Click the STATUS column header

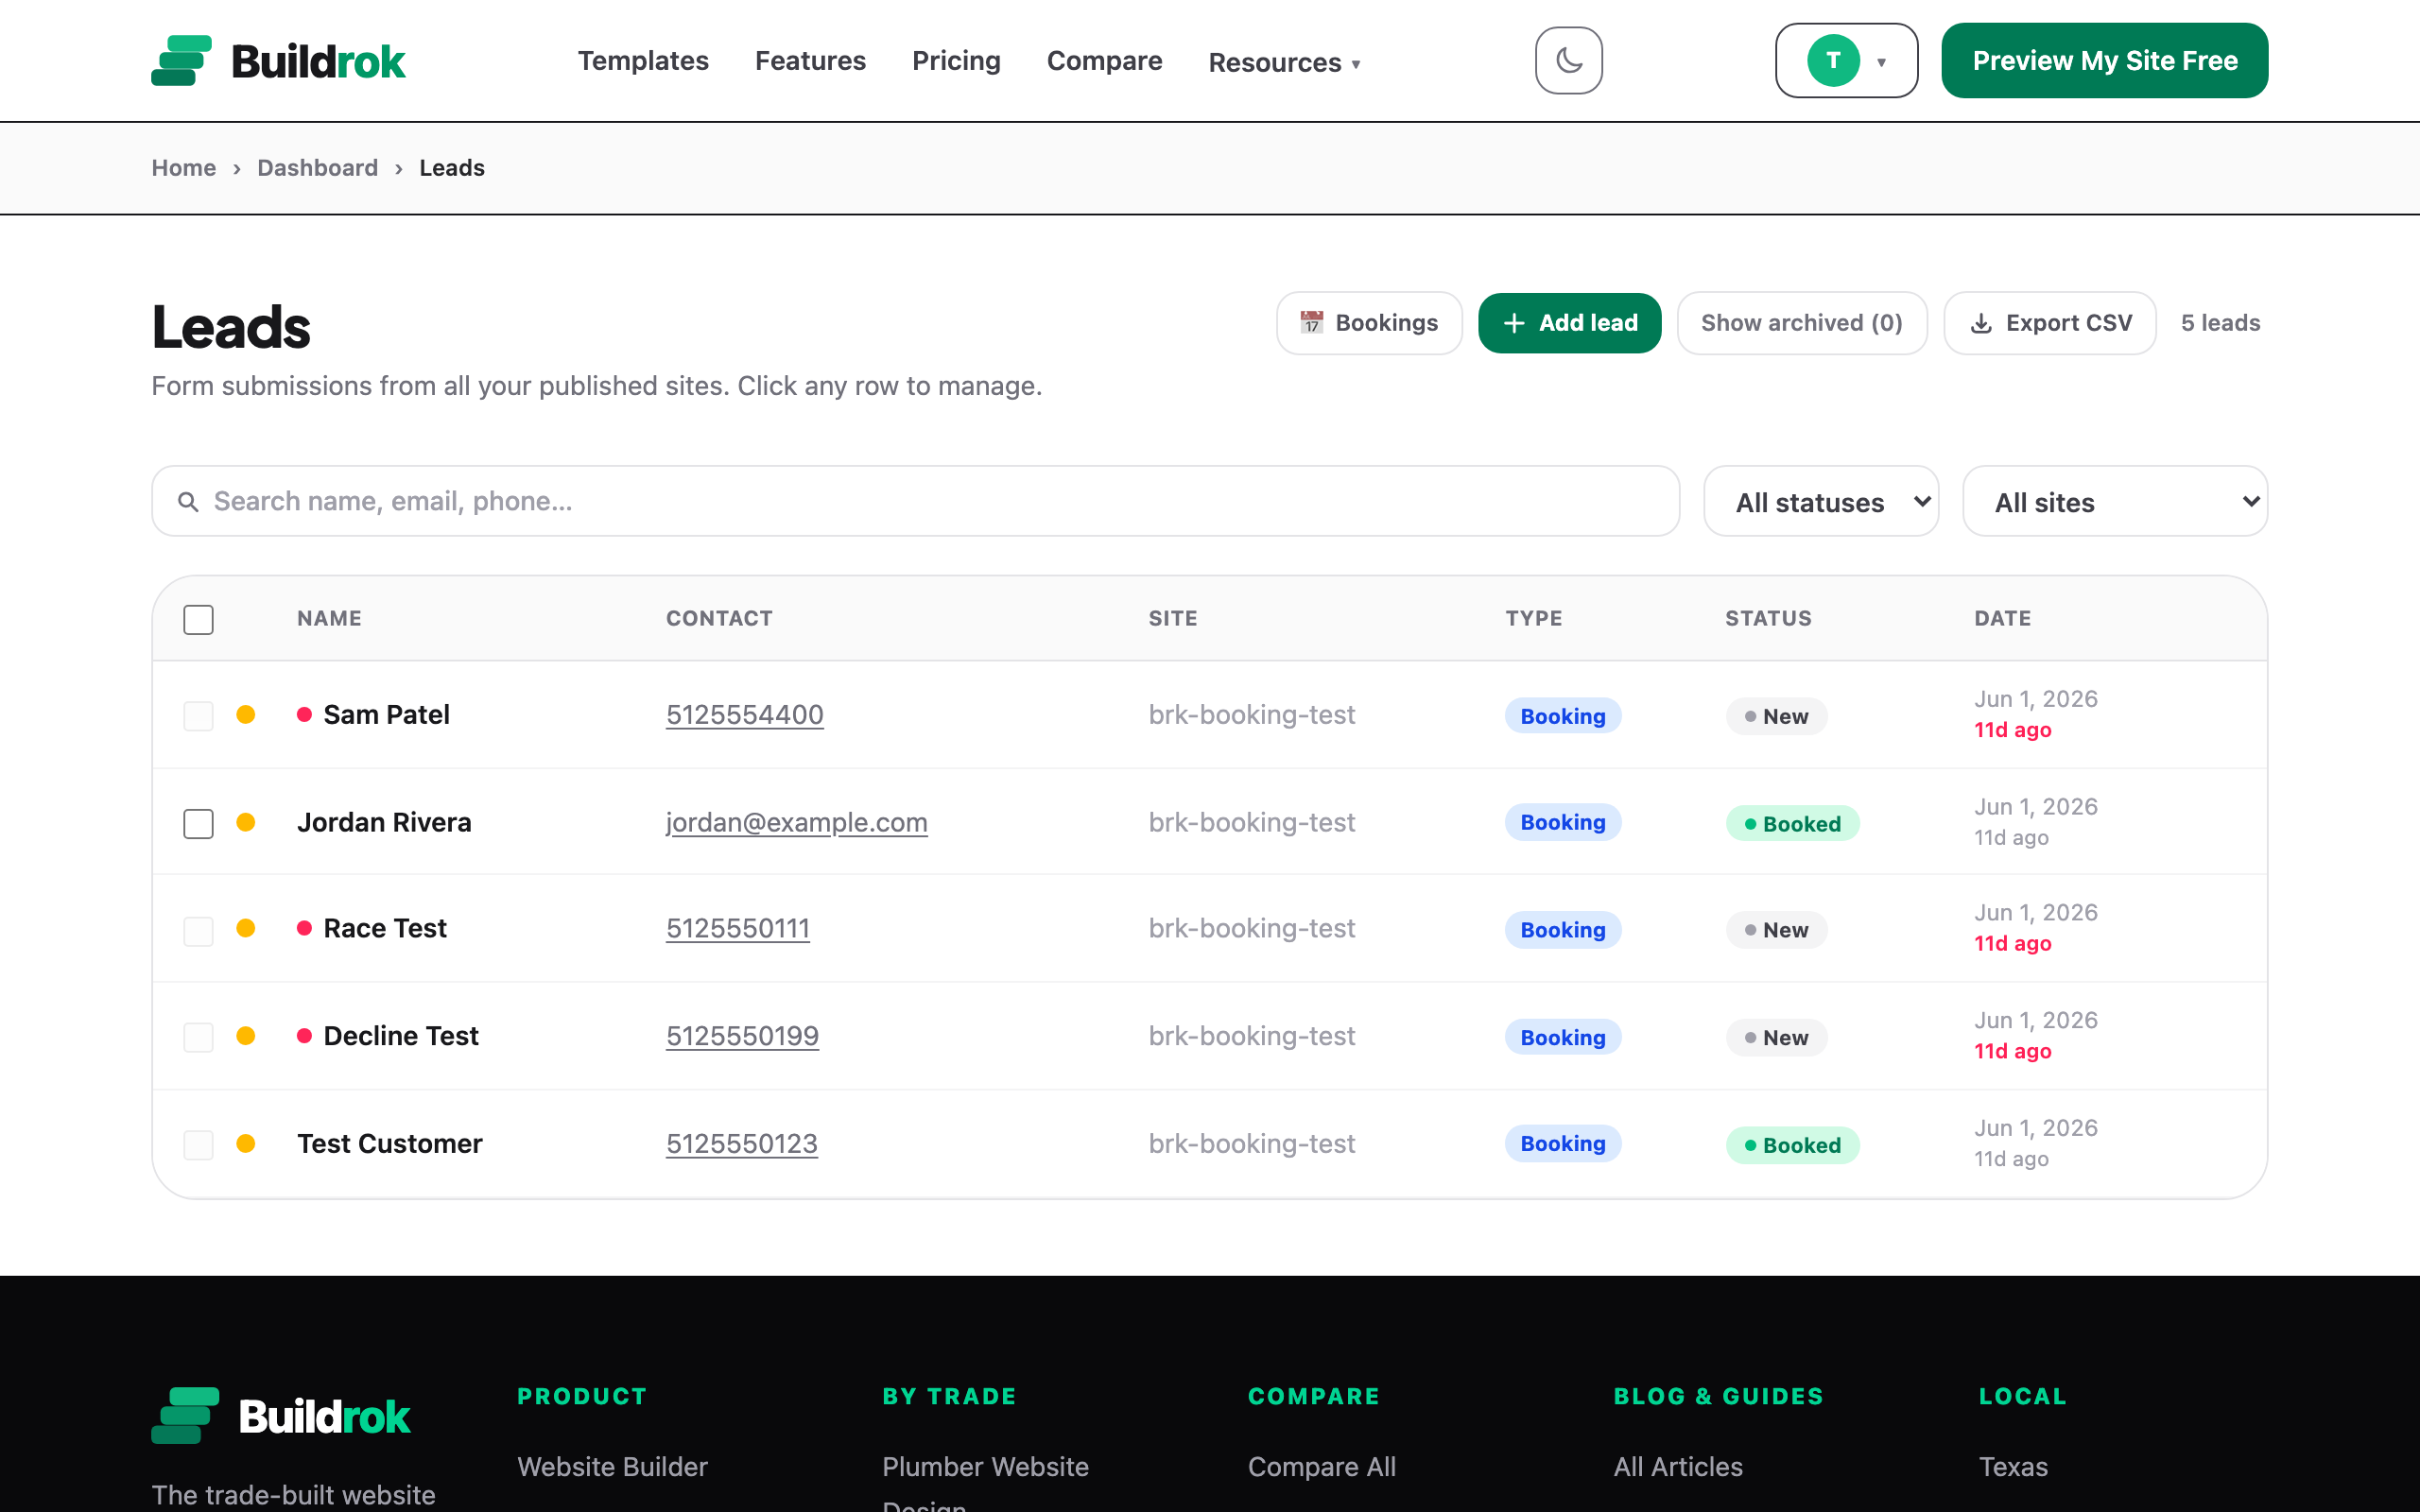tap(1768, 618)
